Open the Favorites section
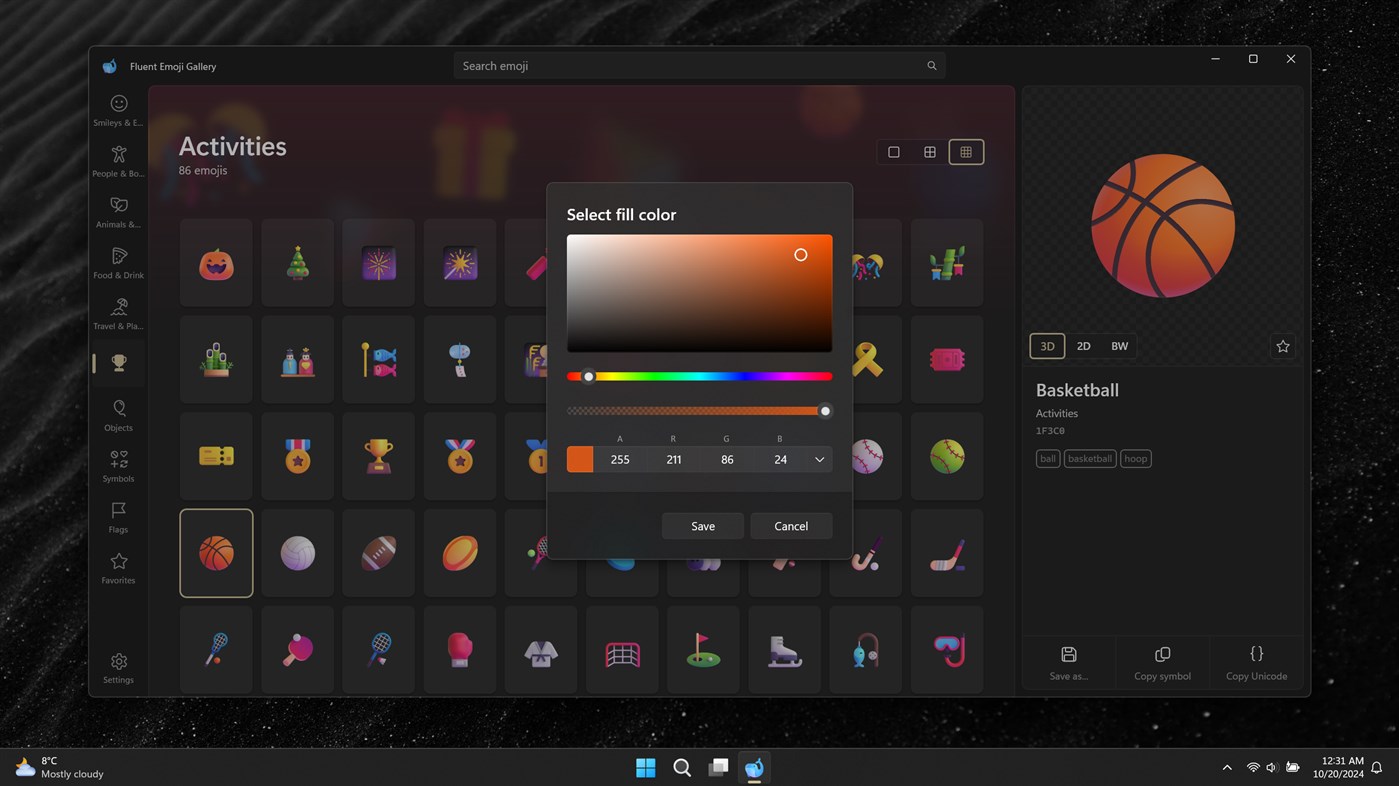This screenshot has height=786, width=1399. (118, 564)
